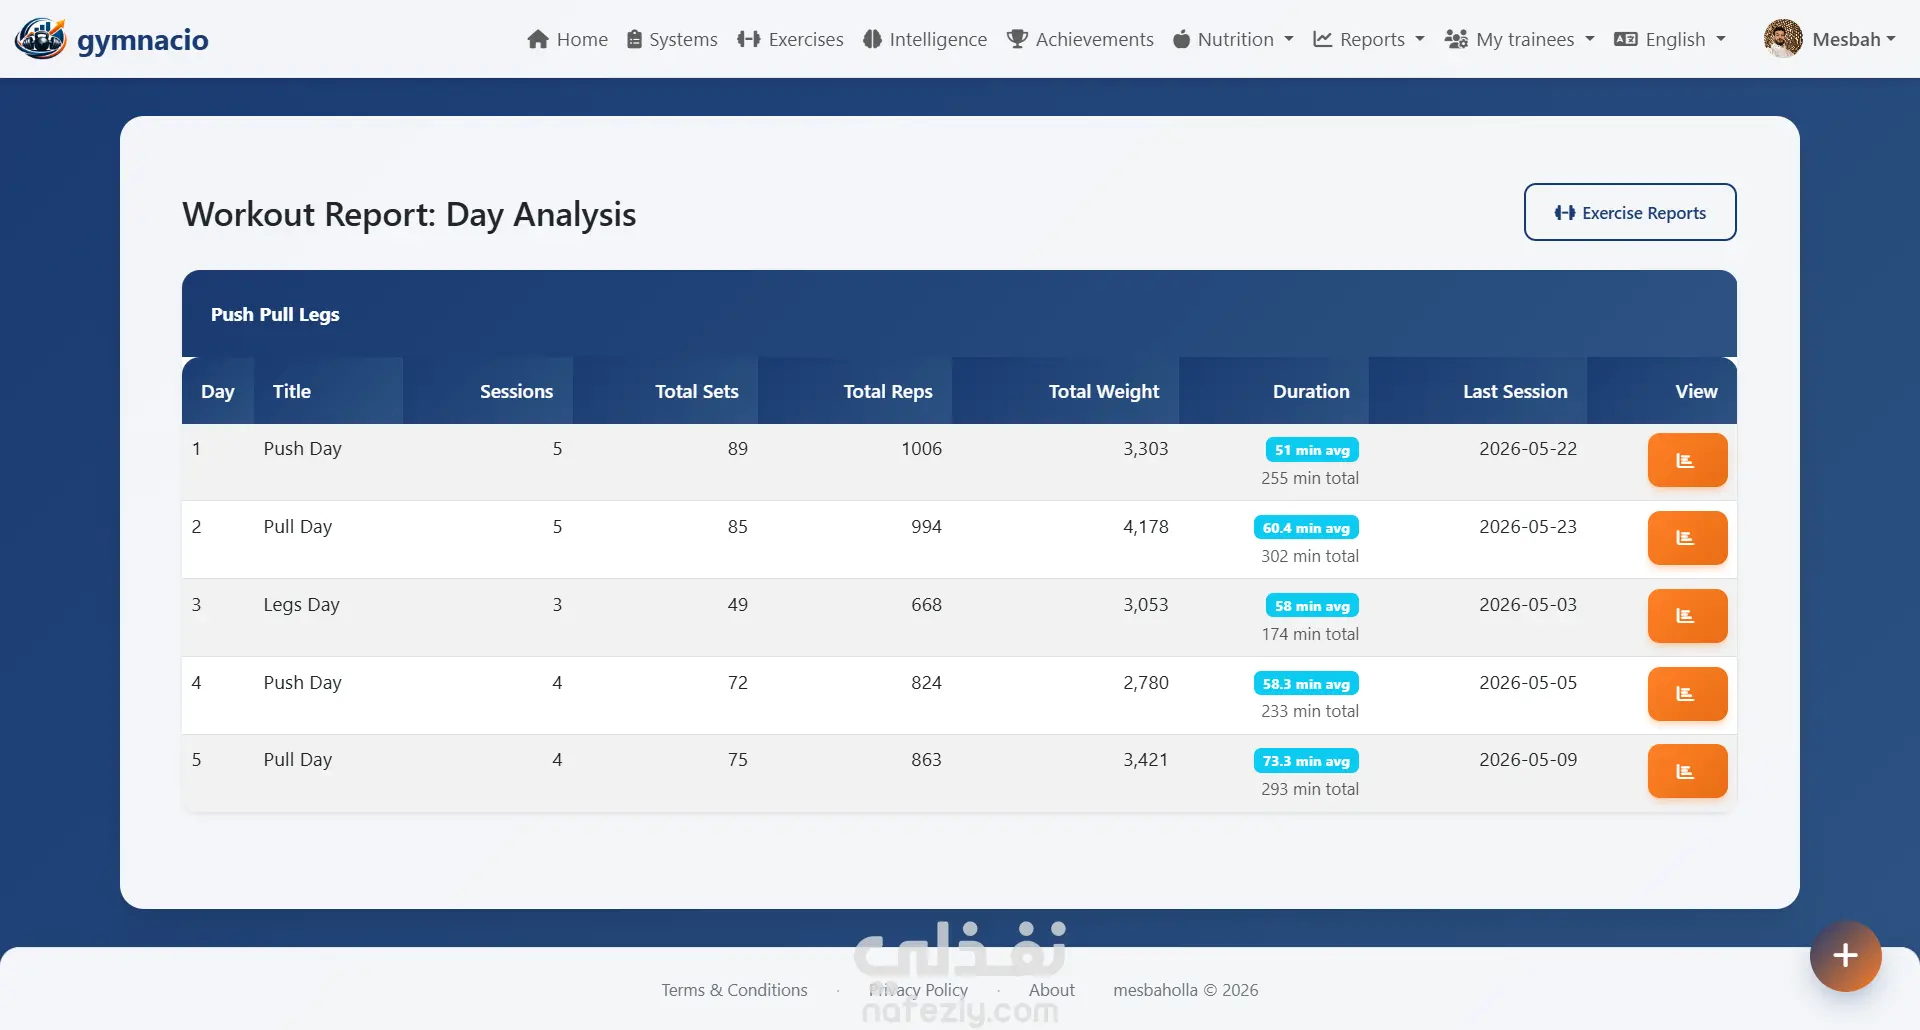This screenshot has height=1030, width=1920.
Task: Click Mesbah's profile avatar
Action: pyautogui.click(x=1783, y=39)
